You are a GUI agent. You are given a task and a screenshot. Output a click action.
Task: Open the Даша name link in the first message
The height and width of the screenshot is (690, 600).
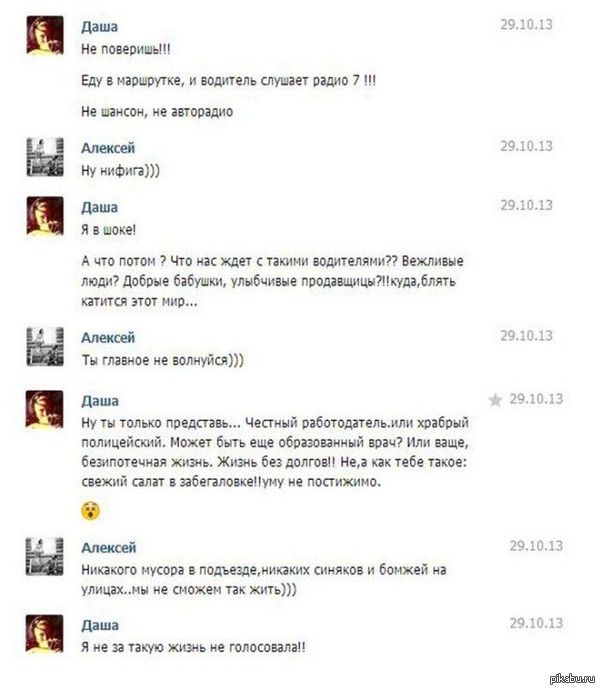(x=99, y=26)
